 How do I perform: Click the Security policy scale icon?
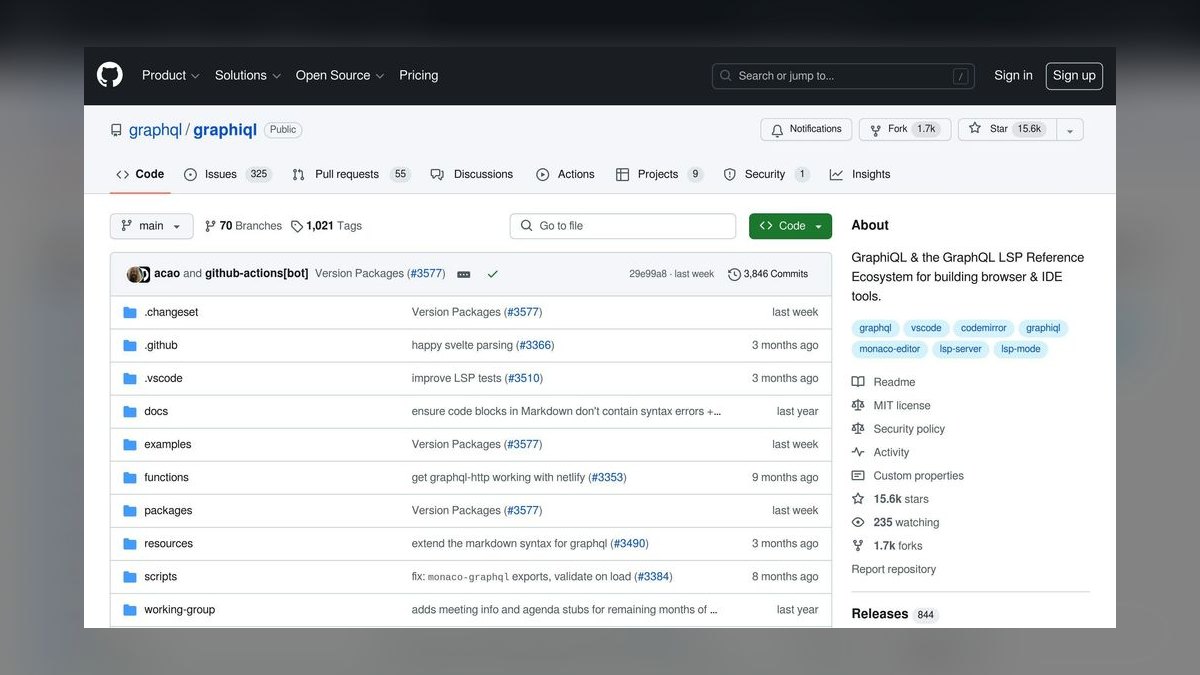(x=858, y=428)
